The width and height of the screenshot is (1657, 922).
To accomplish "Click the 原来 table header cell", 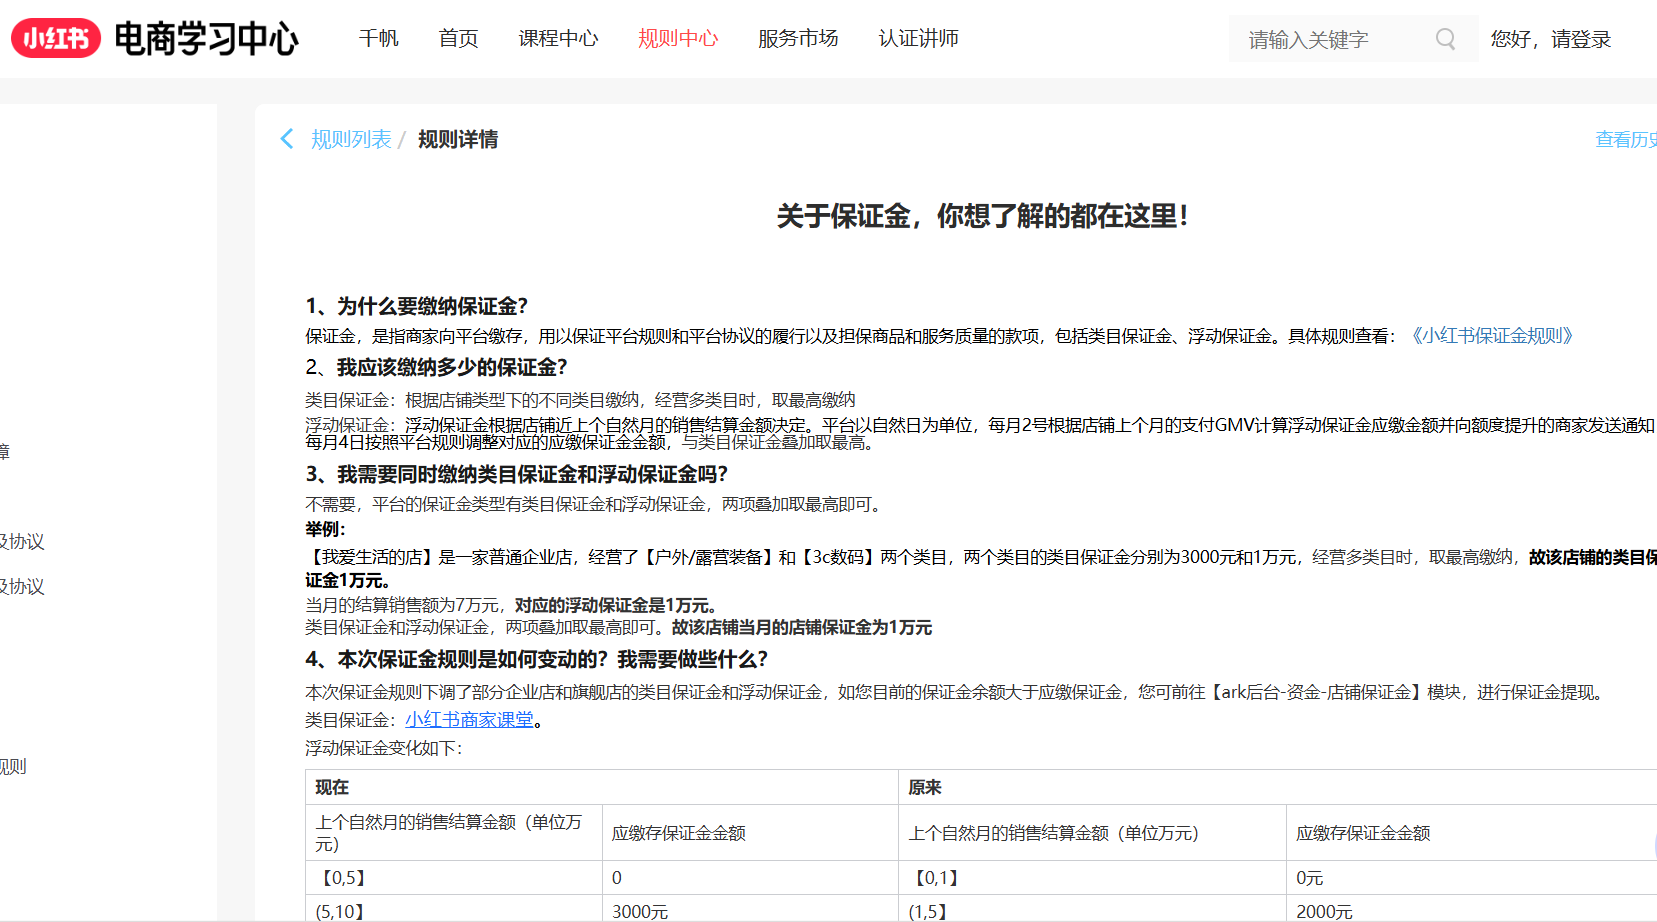I will tap(1278, 787).
